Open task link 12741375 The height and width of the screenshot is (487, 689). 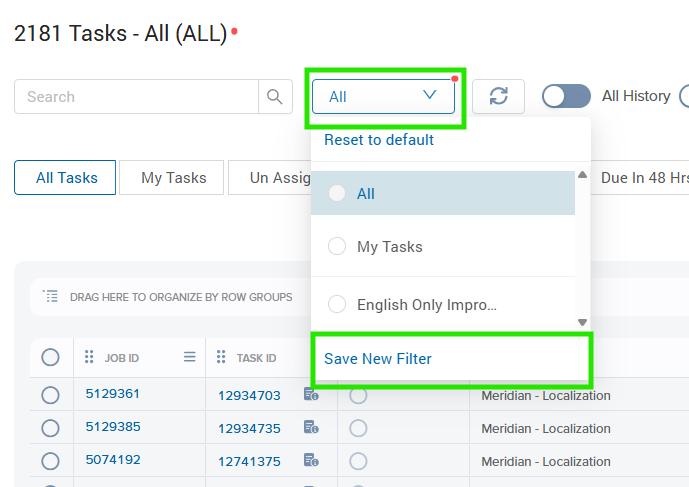click(249, 462)
